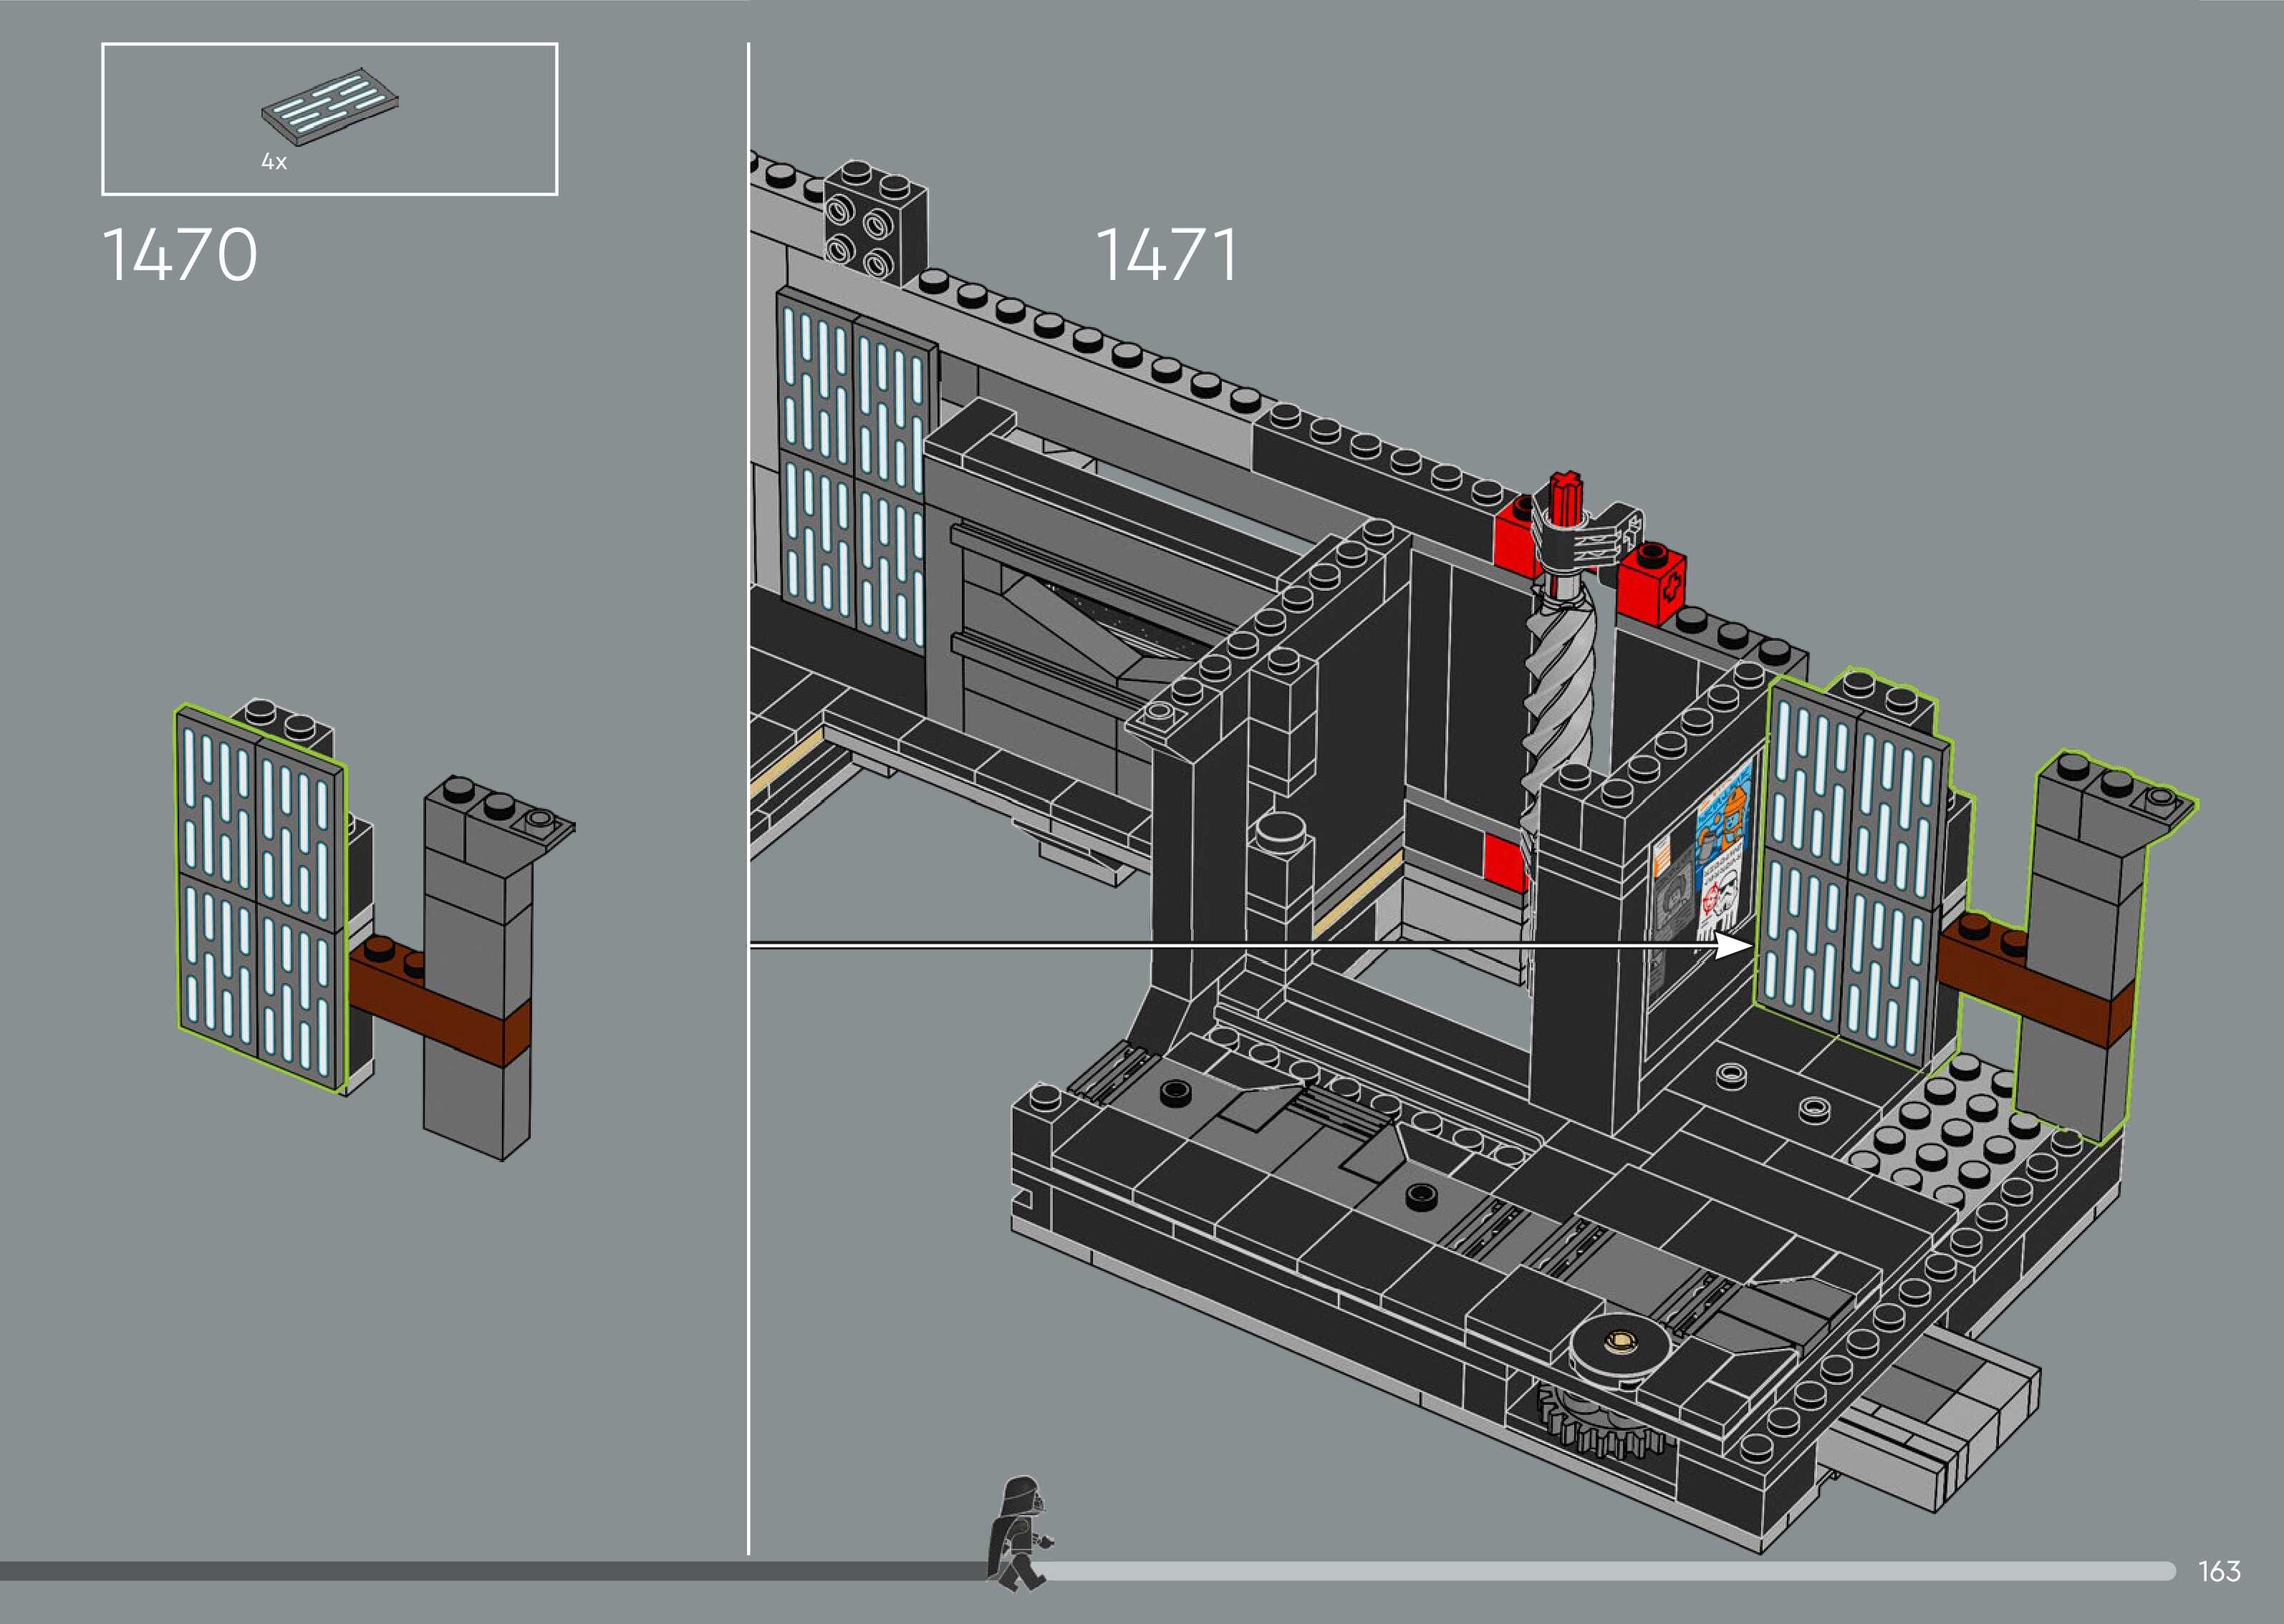Click the red brick with cross axle hole

(x=1654, y=588)
